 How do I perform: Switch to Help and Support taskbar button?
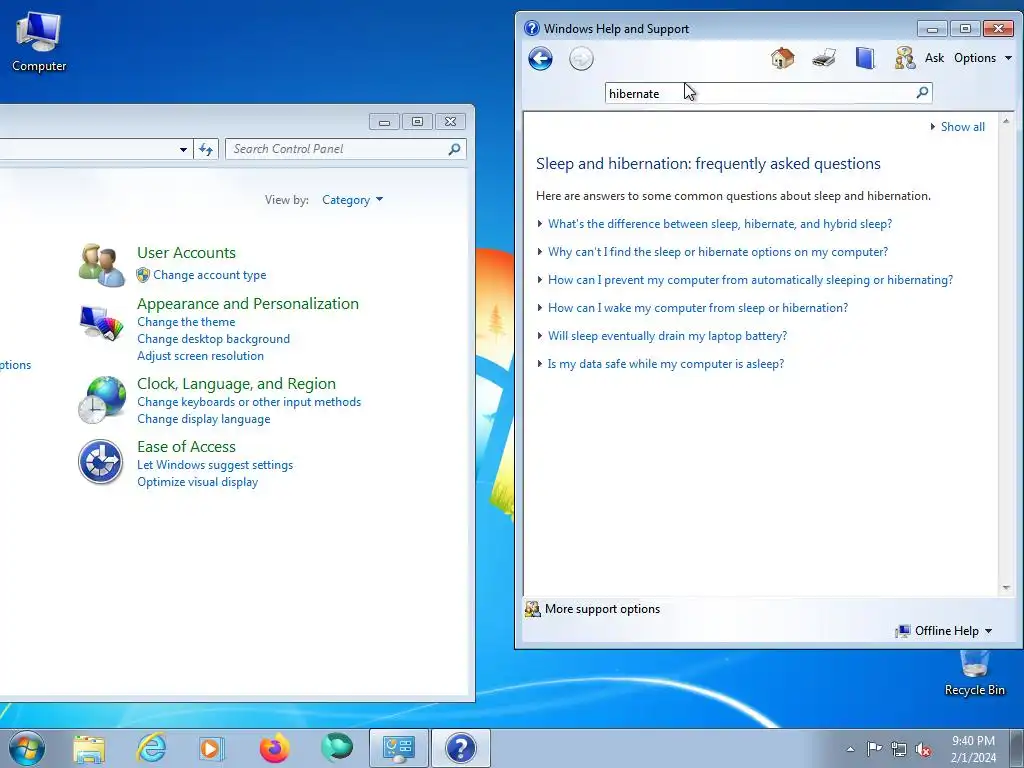tap(460, 748)
